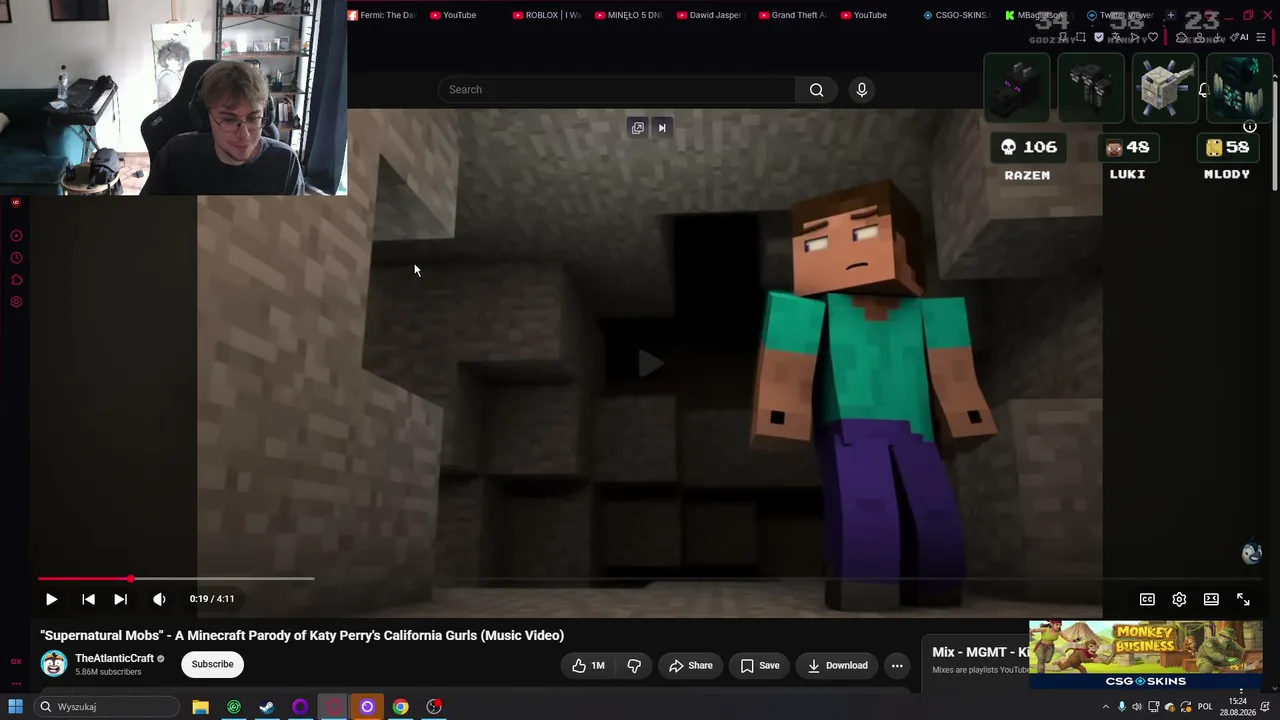
Task: Skip to the previous video
Action: pyautogui.click(x=88, y=599)
